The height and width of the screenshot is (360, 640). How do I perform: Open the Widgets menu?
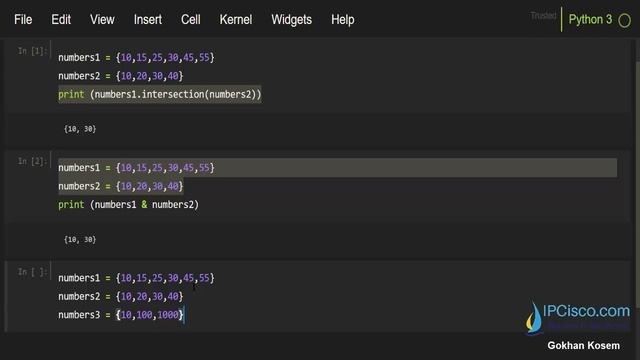pyautogui.click(x=291, y=20)
